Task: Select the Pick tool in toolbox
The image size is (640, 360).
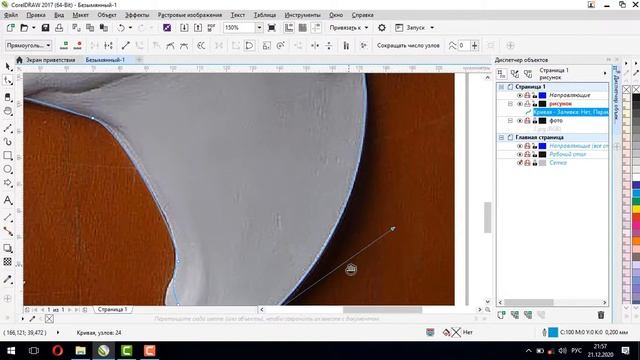Action: pos(8,66)
